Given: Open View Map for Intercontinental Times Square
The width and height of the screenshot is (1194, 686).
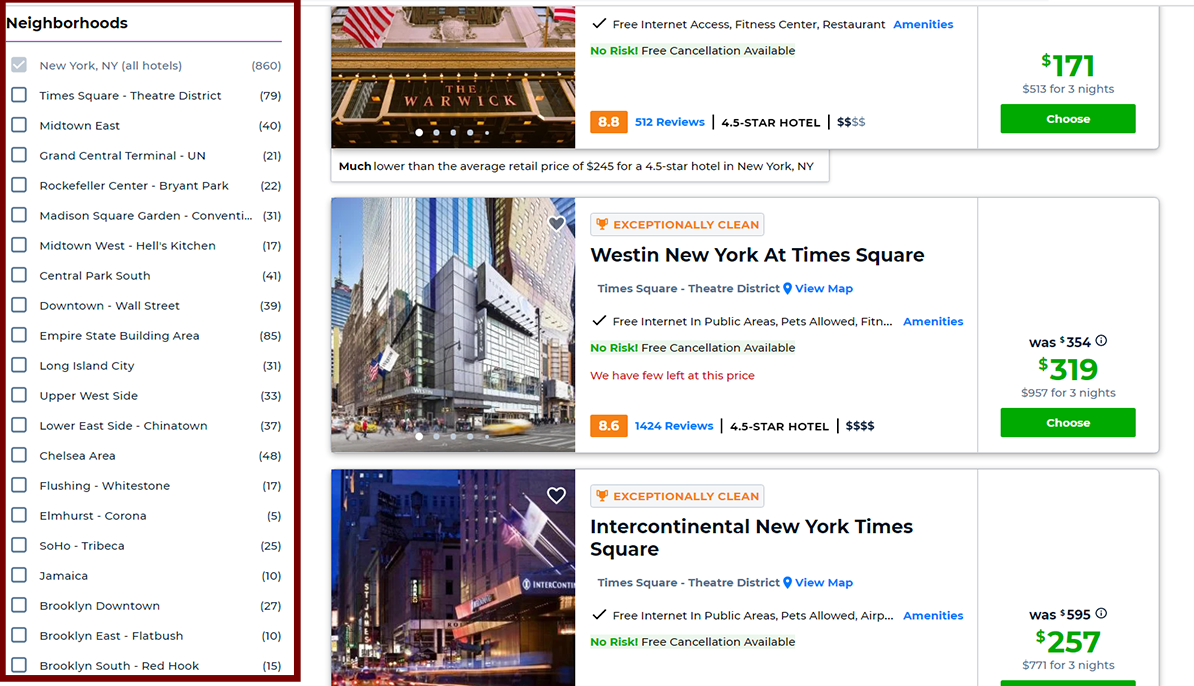Looking at the screenshot, I should click(824, 582).
